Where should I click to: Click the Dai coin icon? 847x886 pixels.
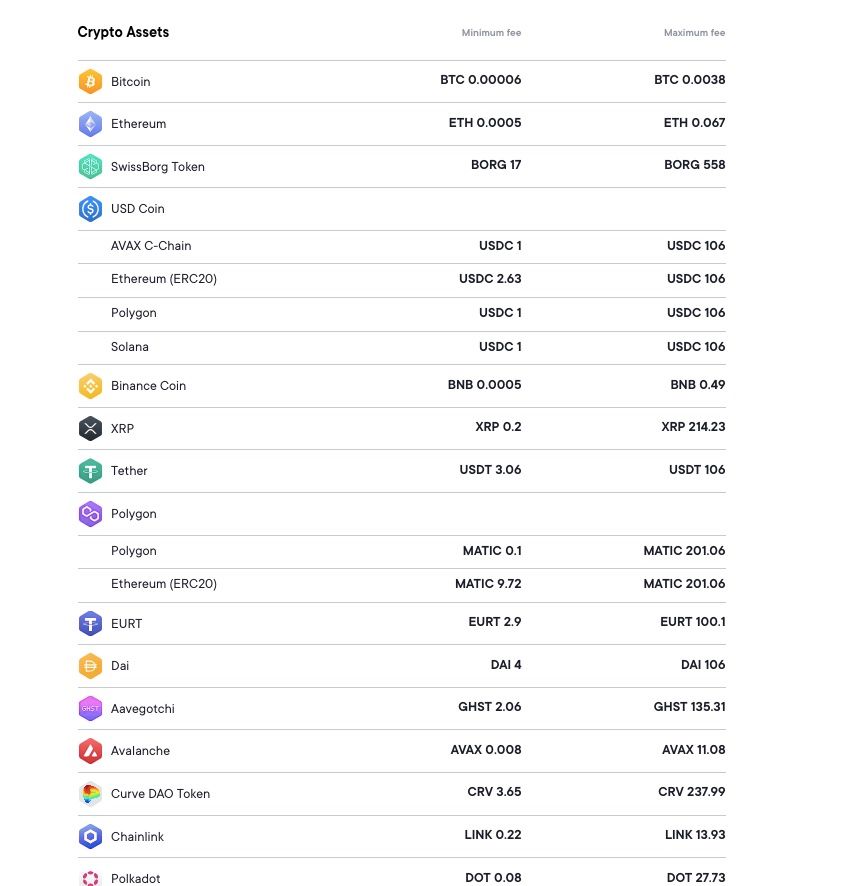click(90, 666)
